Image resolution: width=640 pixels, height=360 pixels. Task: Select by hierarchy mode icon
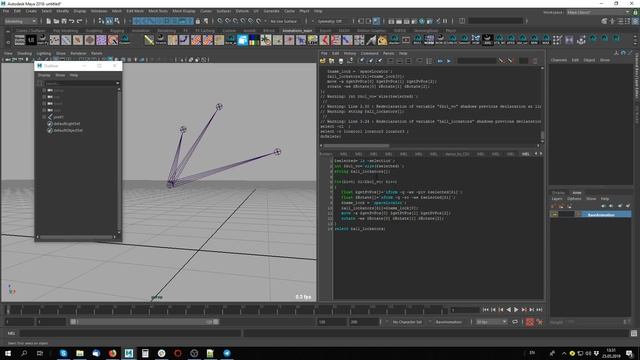101,21
